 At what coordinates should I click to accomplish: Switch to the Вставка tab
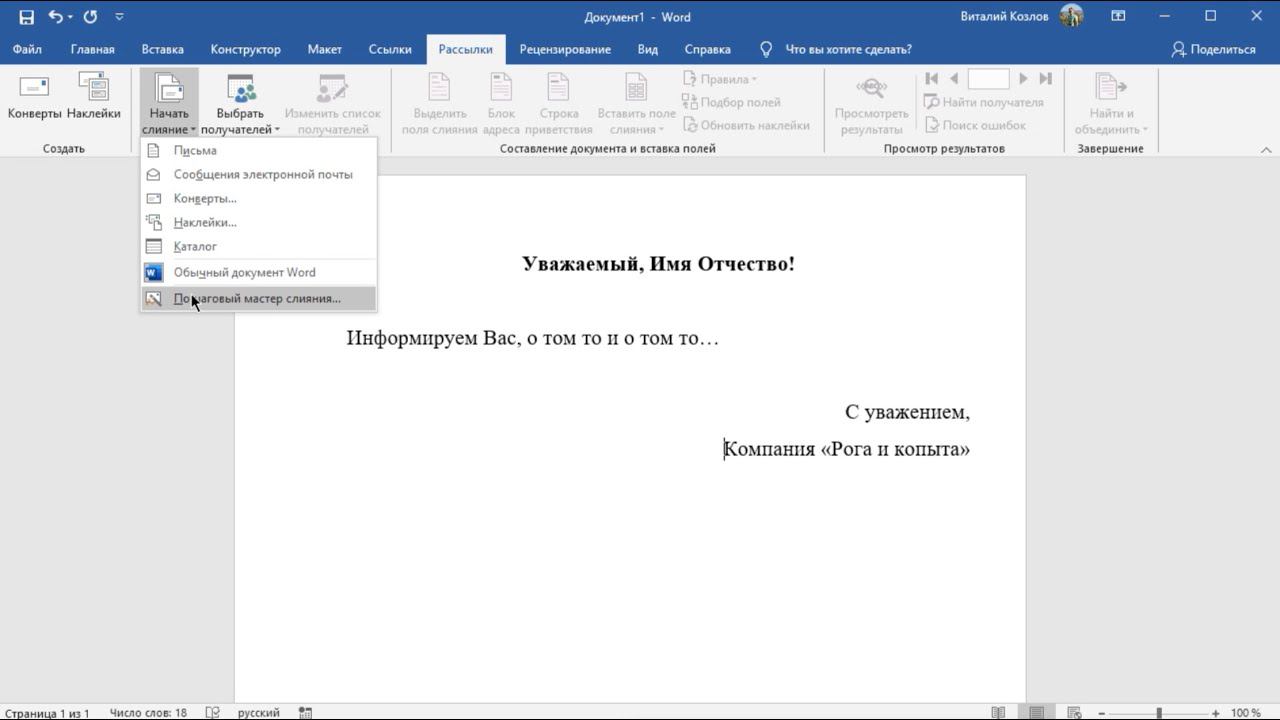[x=162, y=49]
